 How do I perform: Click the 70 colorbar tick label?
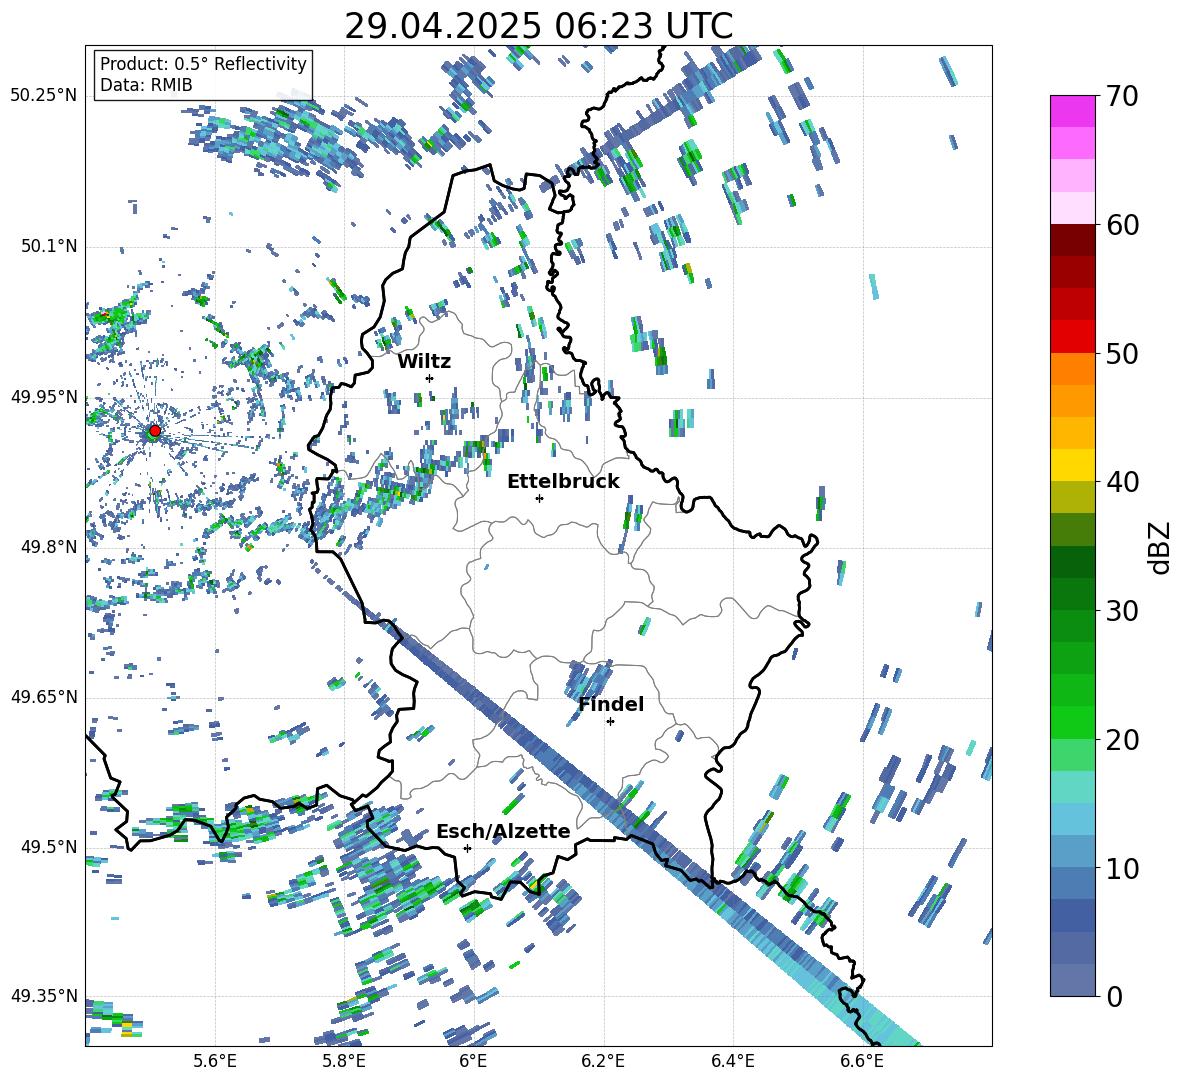pos(1122,97)
